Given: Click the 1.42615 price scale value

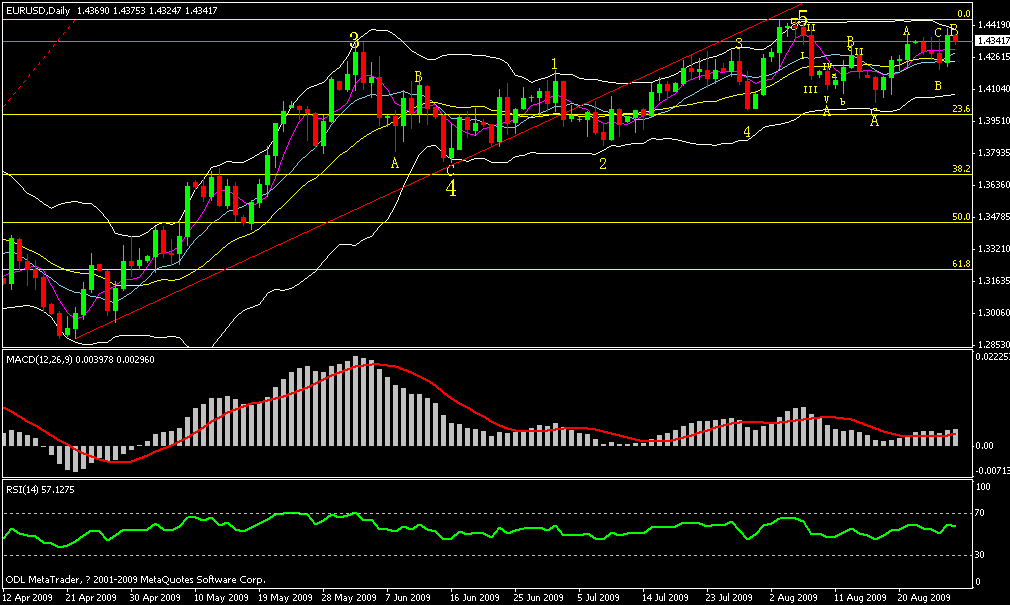Looking at the screenshot, I should point(993,57).
